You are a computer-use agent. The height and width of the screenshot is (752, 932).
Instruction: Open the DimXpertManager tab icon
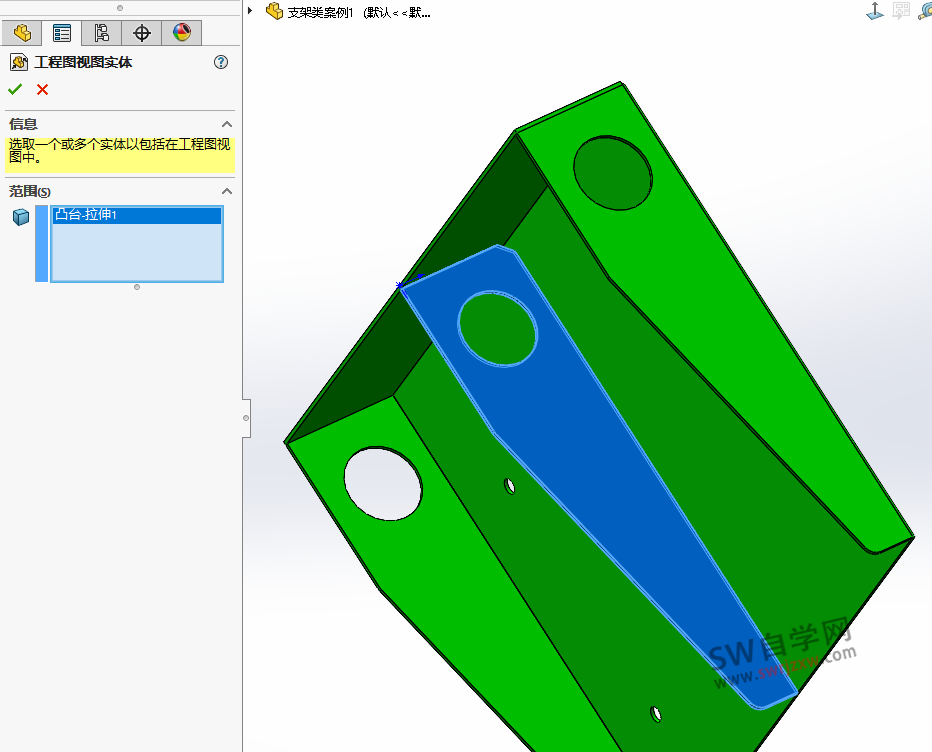pos(141,32)
